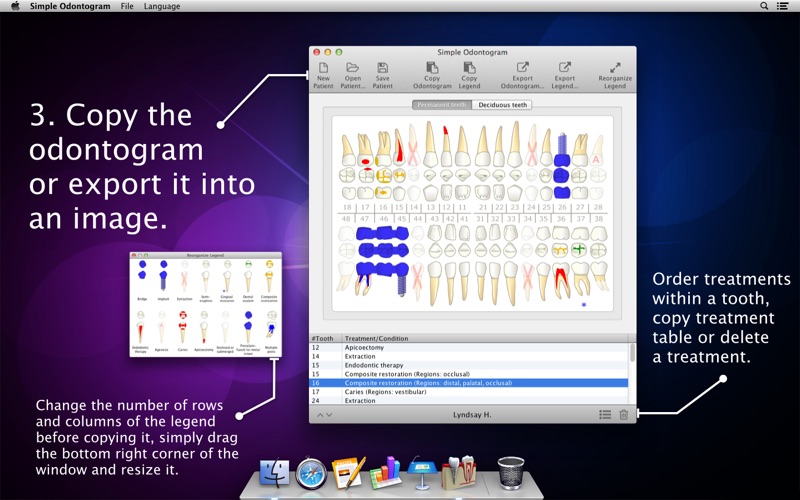Click Apicoectomy item in Reorganize Legend window

point(204,332)
